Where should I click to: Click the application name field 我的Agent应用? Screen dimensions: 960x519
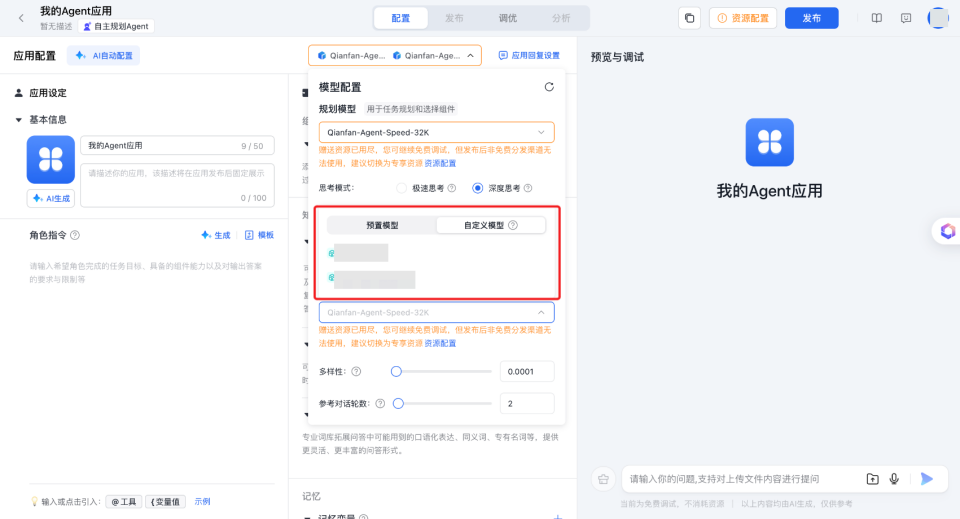[x=178, y=146]
